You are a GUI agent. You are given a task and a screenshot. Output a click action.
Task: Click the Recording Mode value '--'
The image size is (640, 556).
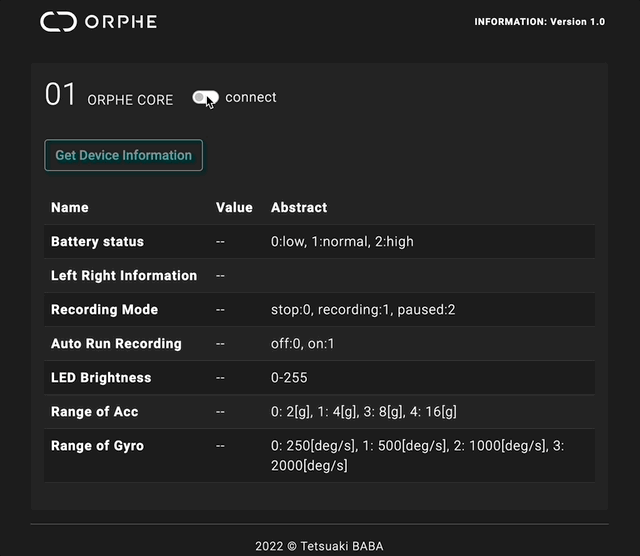click(x=220, y=310)
